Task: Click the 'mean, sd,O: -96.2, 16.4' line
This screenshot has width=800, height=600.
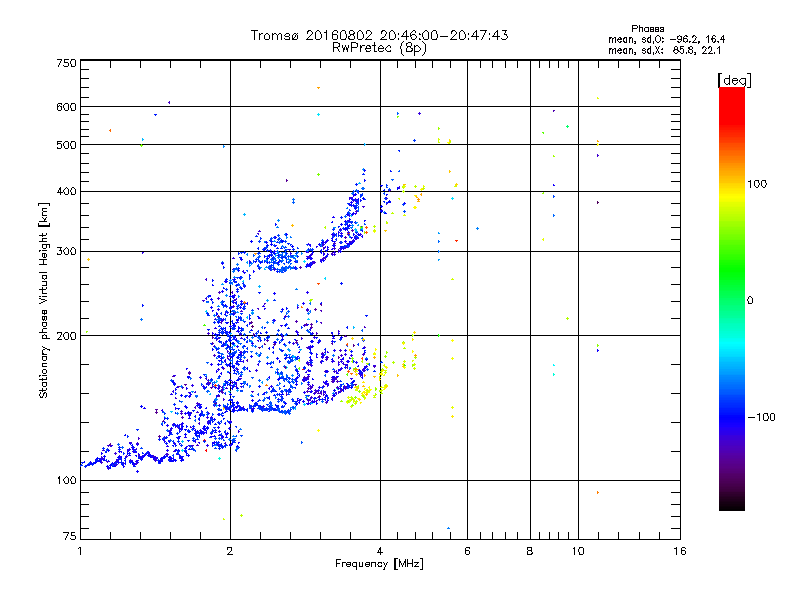Action: 666,39
